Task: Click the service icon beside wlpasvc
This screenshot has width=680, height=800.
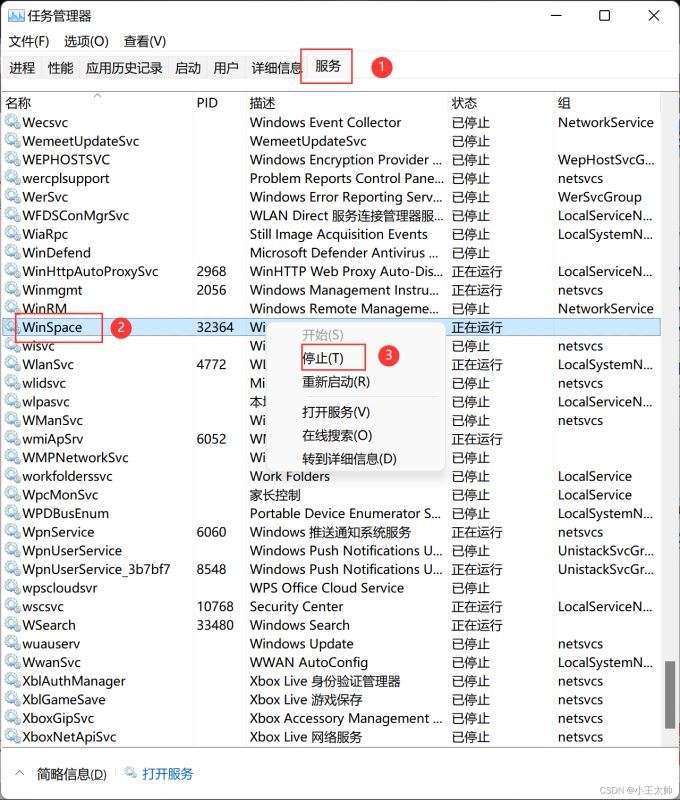Action: pos(12,401)
